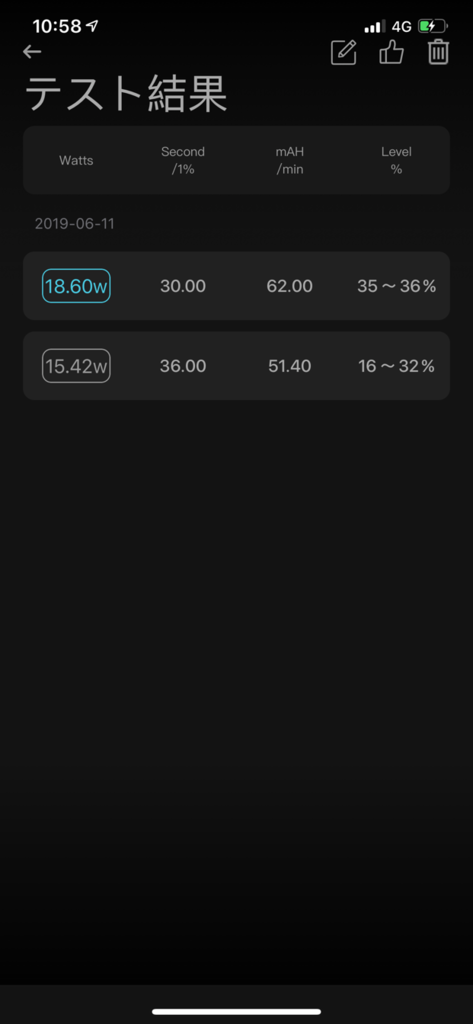Open the edit note icon

click(344, 52)
